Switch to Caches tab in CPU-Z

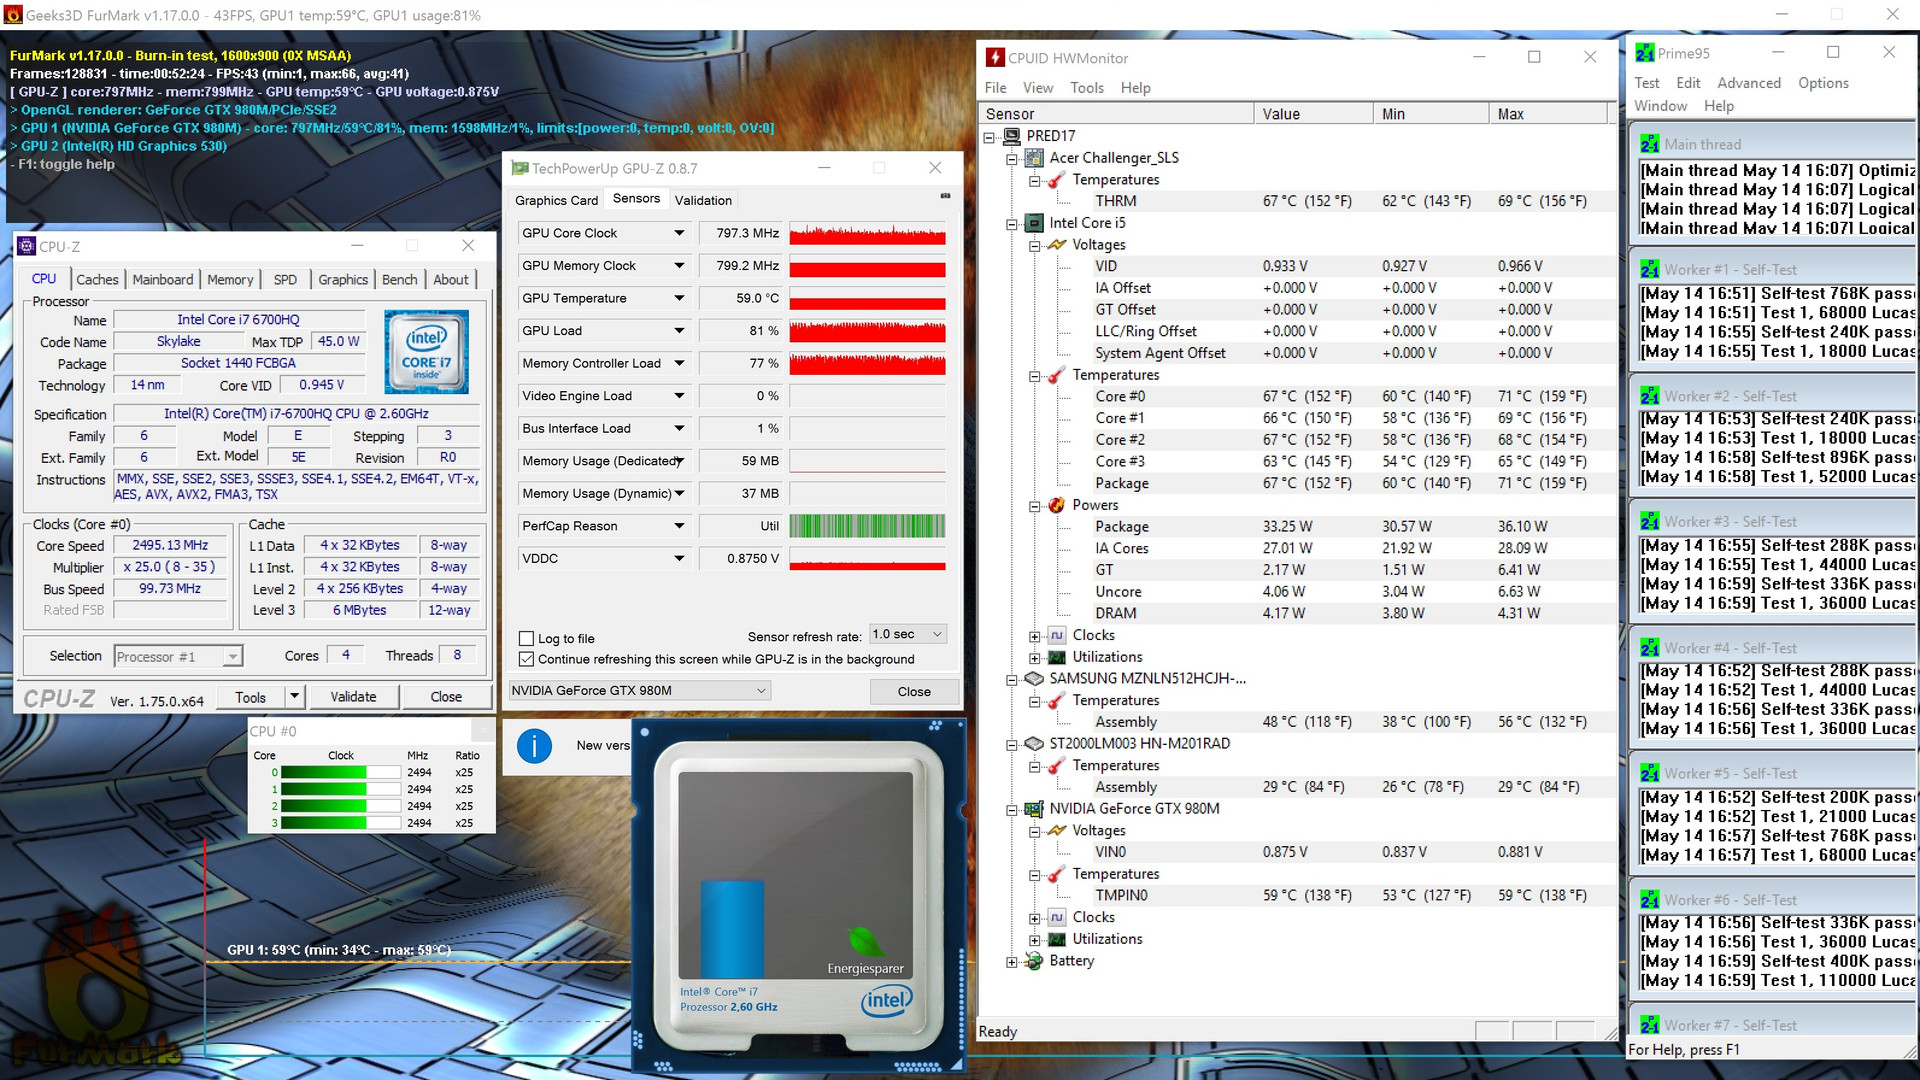(97, 280)
